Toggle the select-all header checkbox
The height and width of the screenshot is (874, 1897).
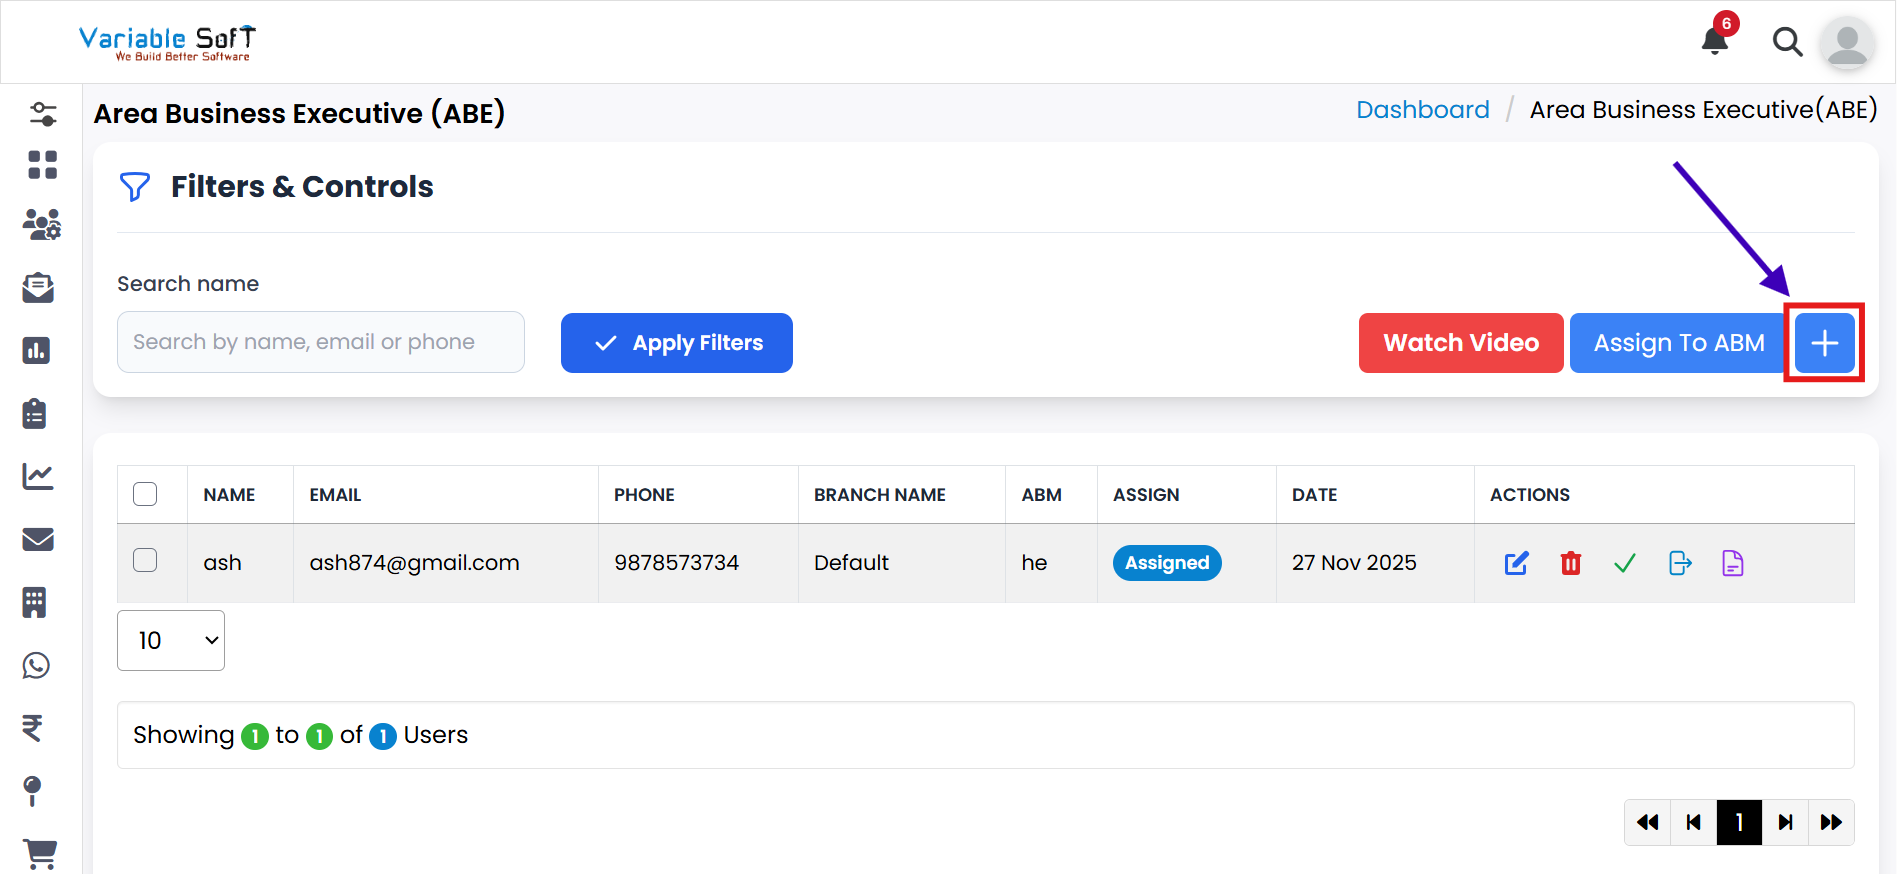click(x=145, y=494)
